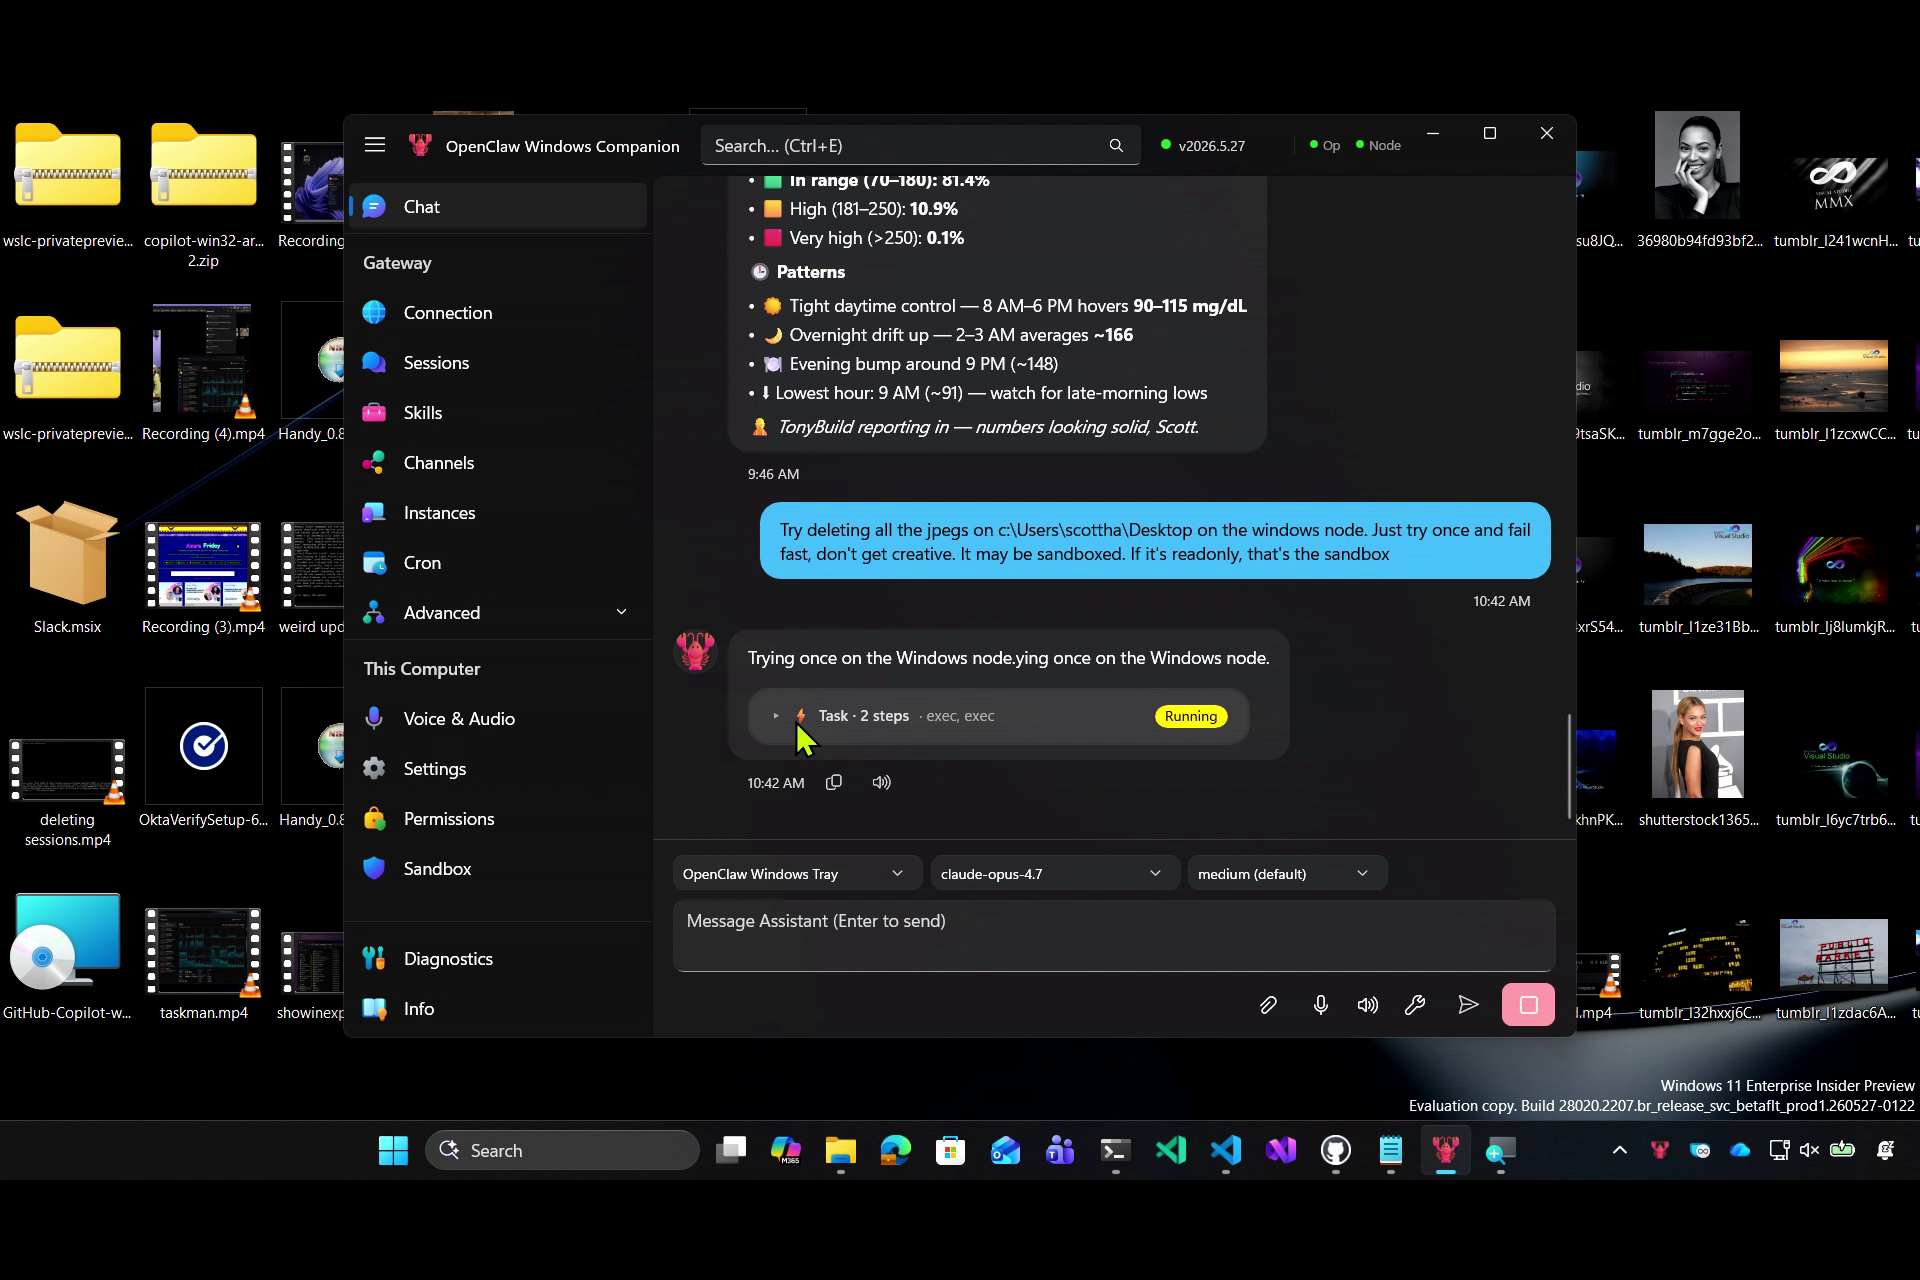This screenshot has width=1920, height=1280.
Task: Select the 36980b94fd93bf2 portrait image file
Action: 1698,180
